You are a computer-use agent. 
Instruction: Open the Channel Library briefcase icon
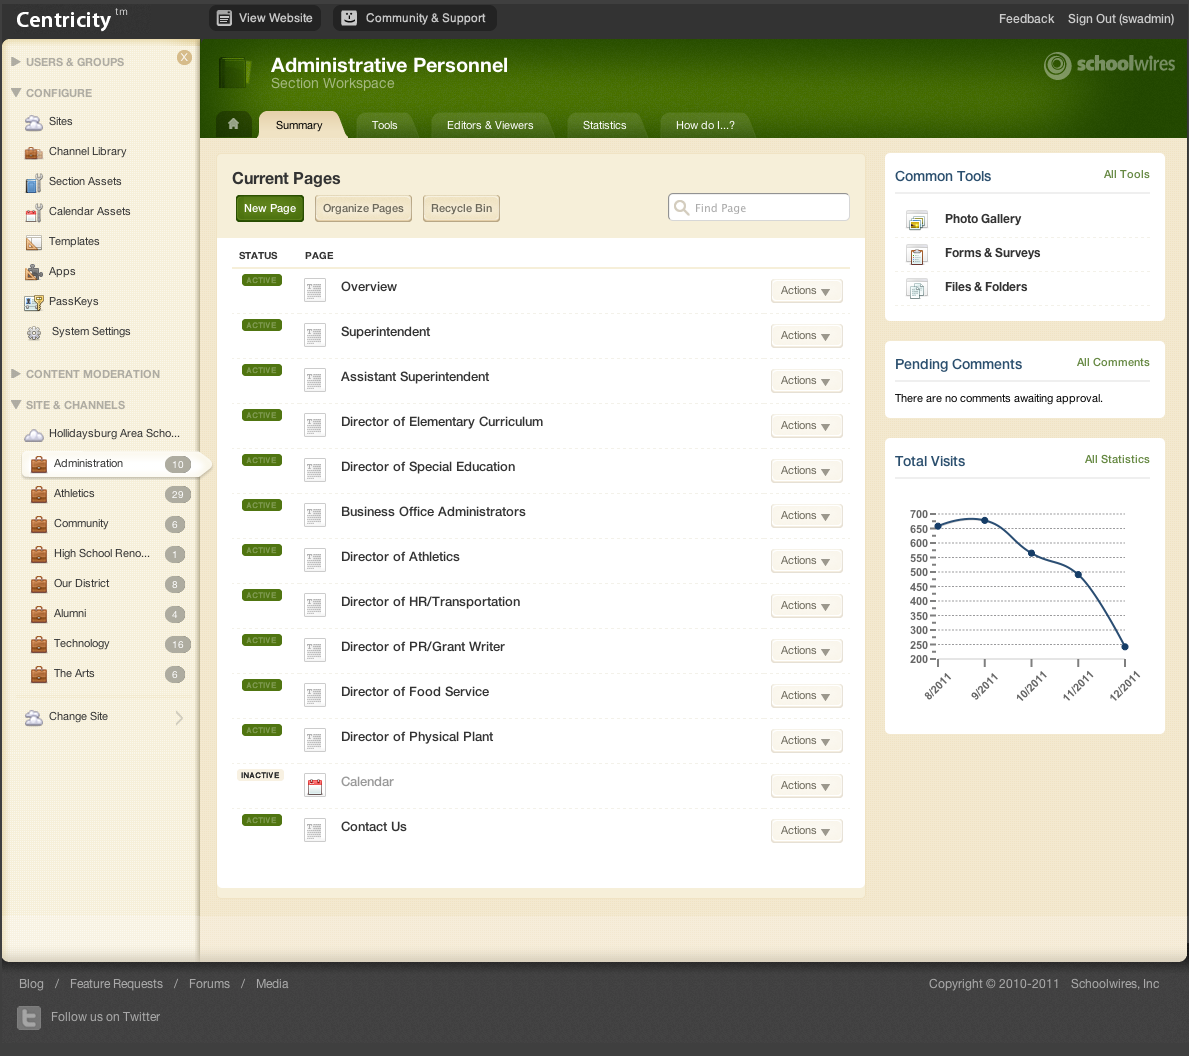click(x=33, y=152)
